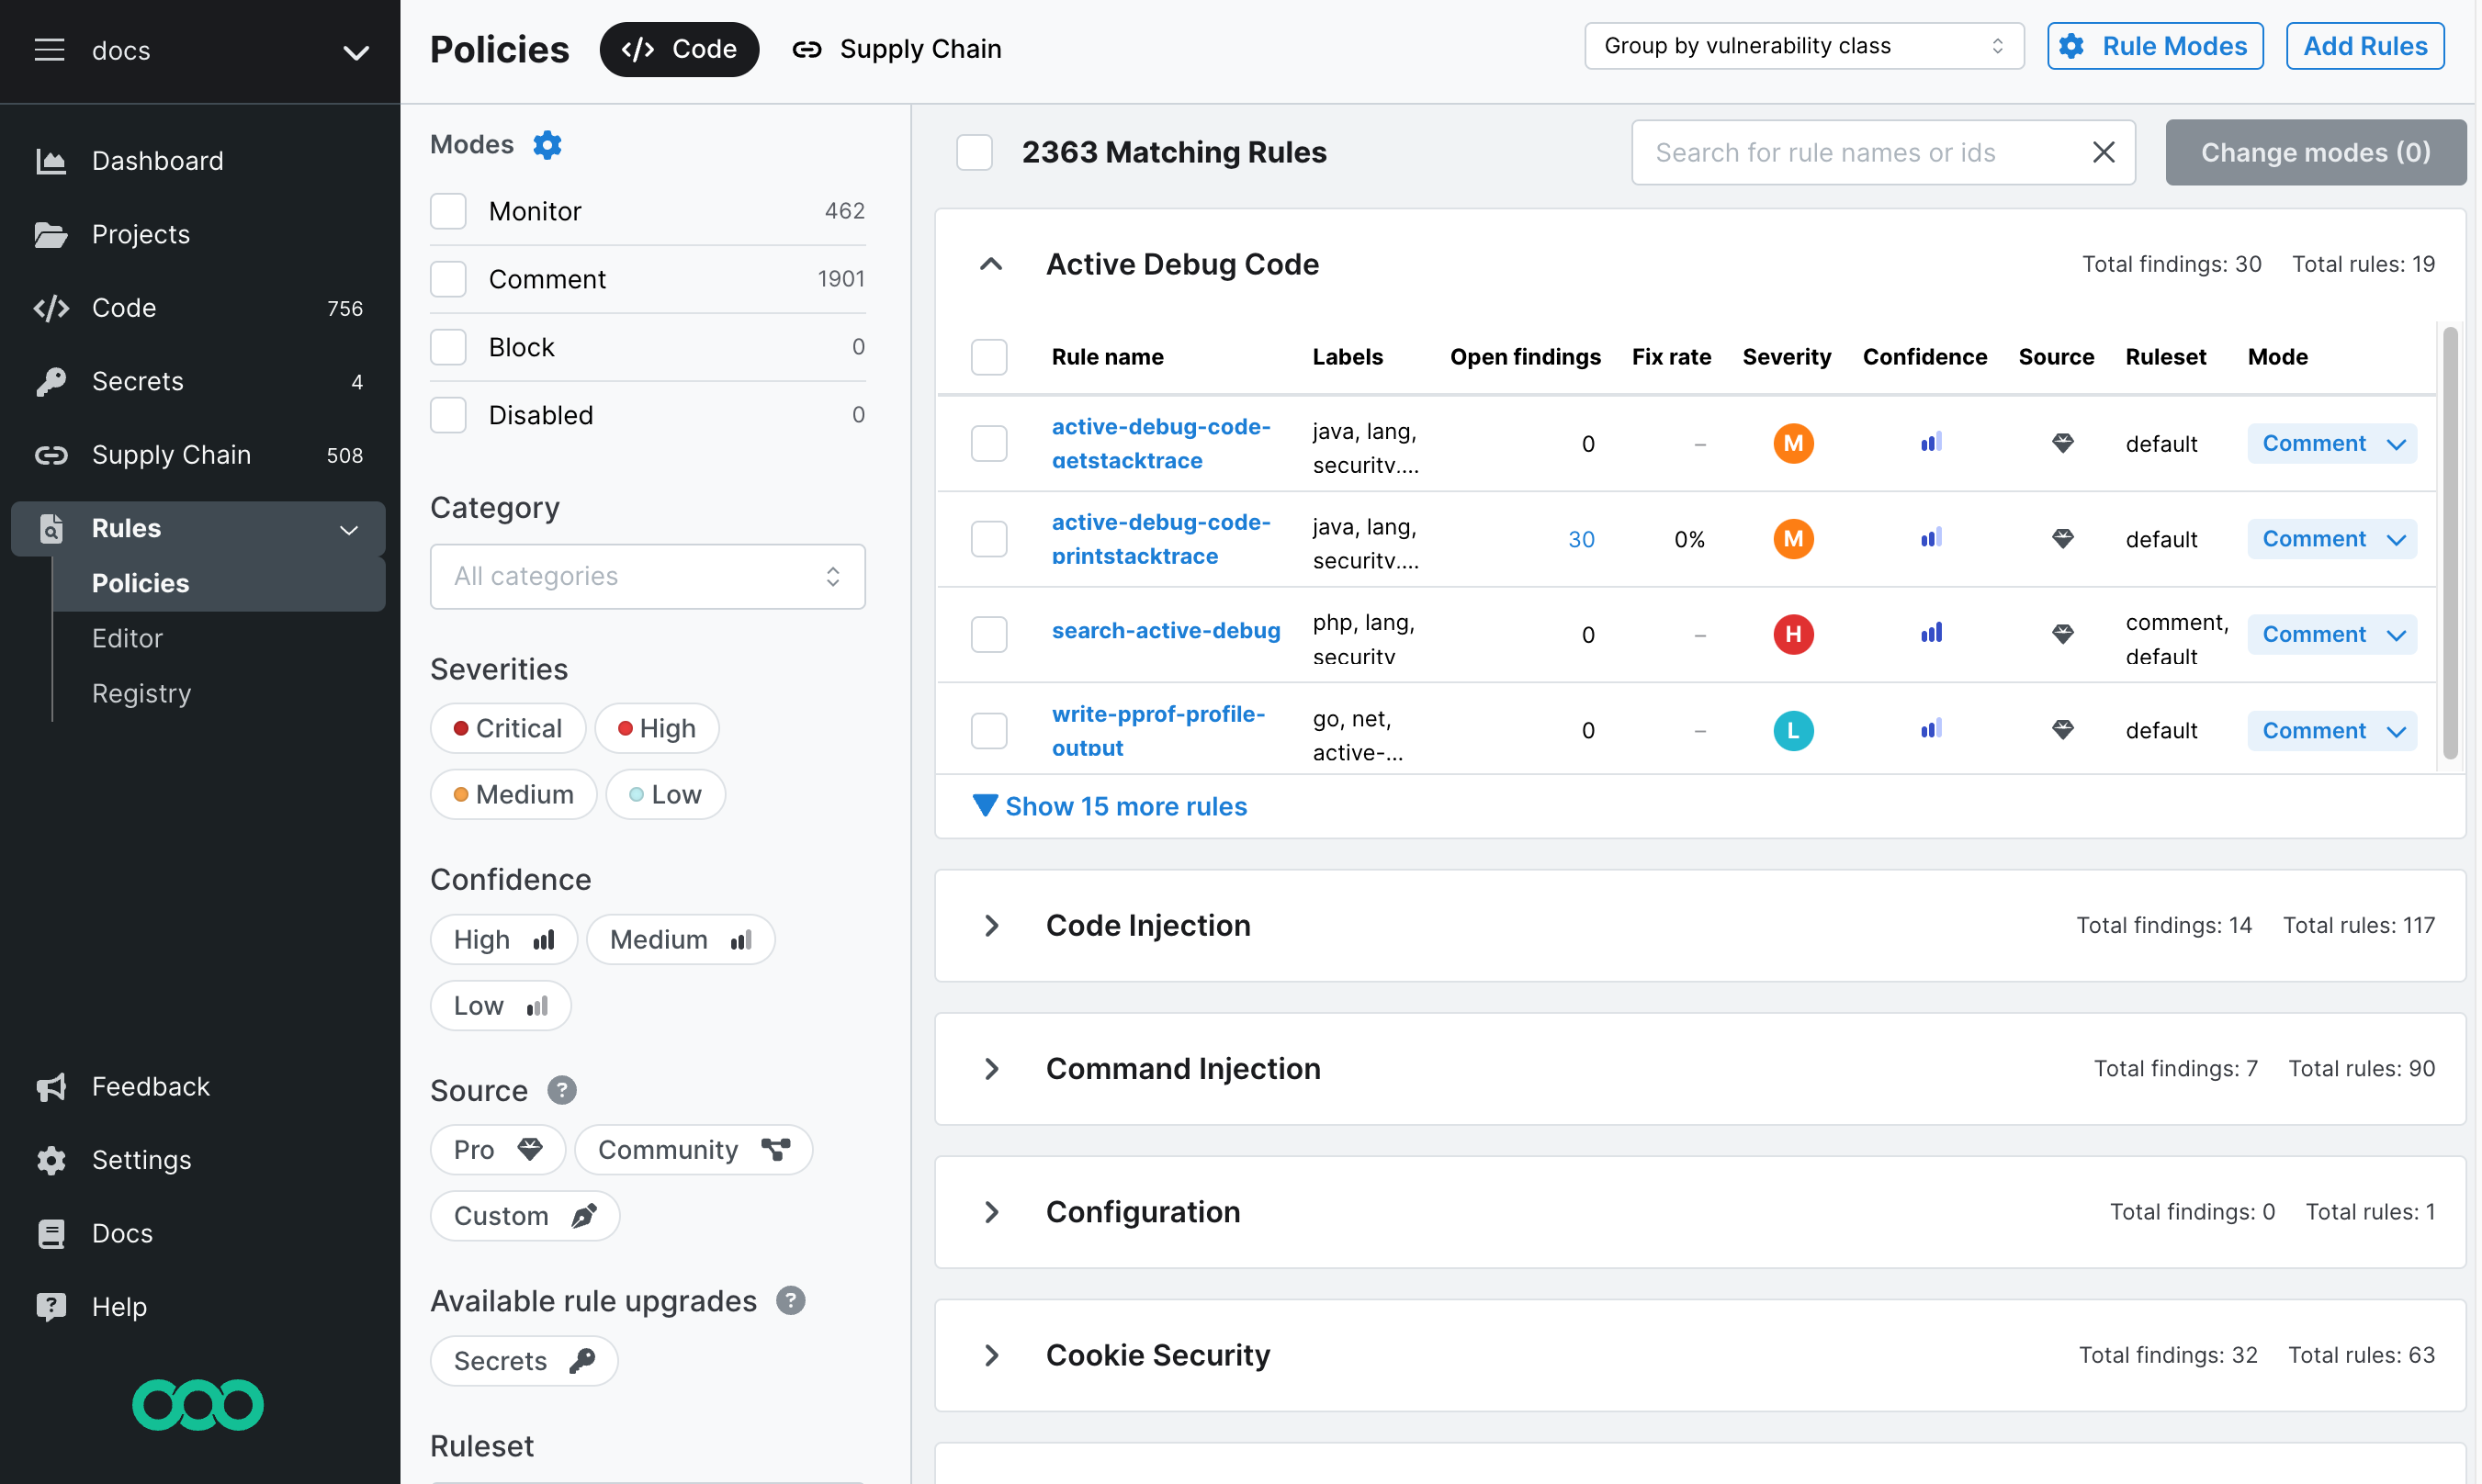Open the Editor page under Rules
Image resolution: width=2482 pixels, height=1484 pixels.
click(x=127, y=638)
